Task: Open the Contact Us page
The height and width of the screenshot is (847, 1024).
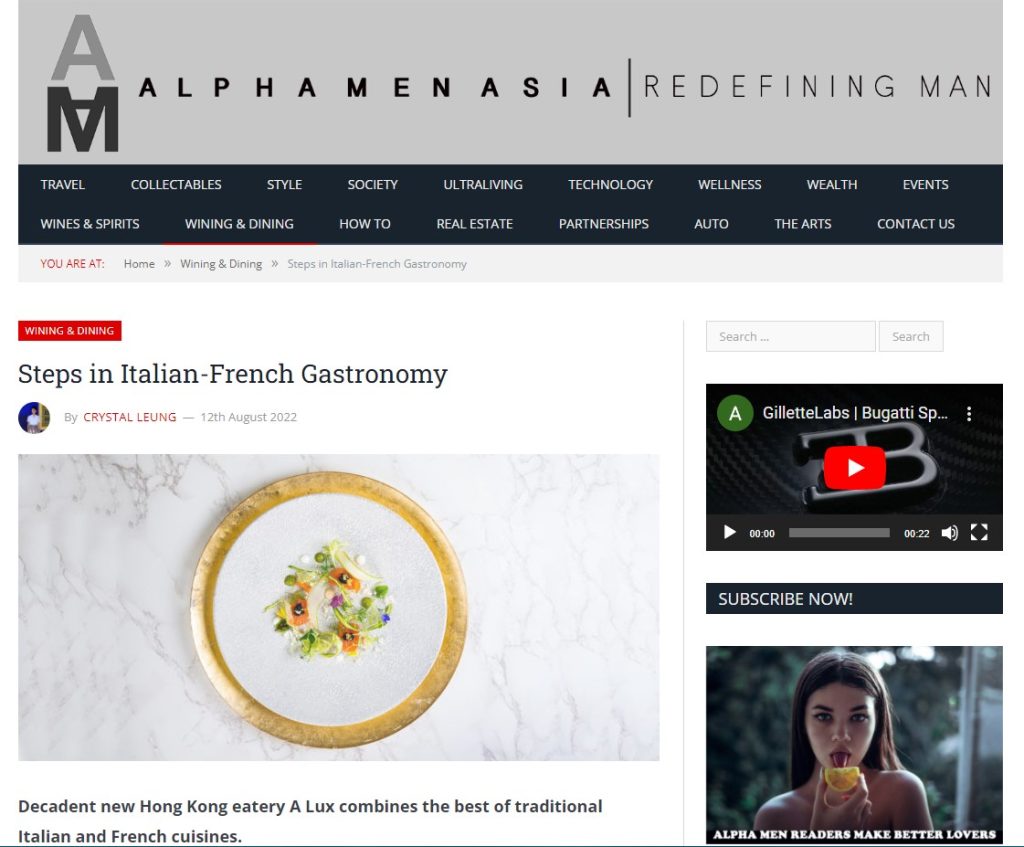Action: coord(916,224)
